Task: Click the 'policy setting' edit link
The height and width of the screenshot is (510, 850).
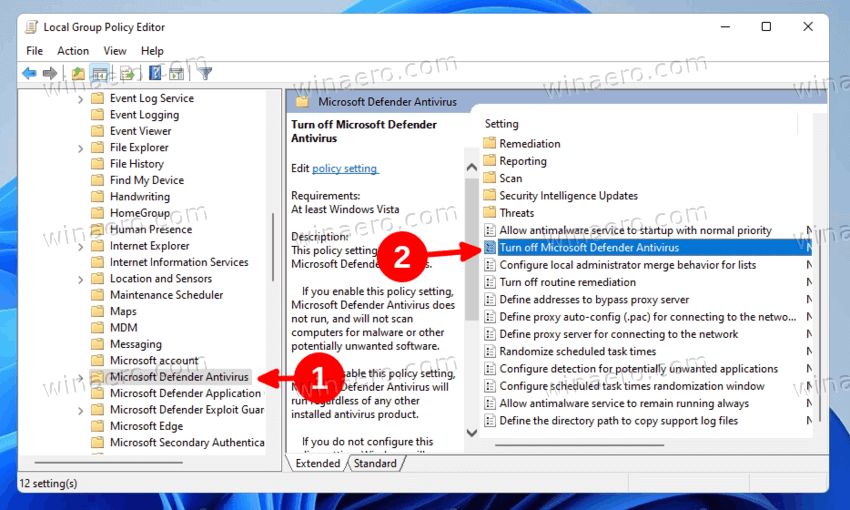Action: [345, 169]
